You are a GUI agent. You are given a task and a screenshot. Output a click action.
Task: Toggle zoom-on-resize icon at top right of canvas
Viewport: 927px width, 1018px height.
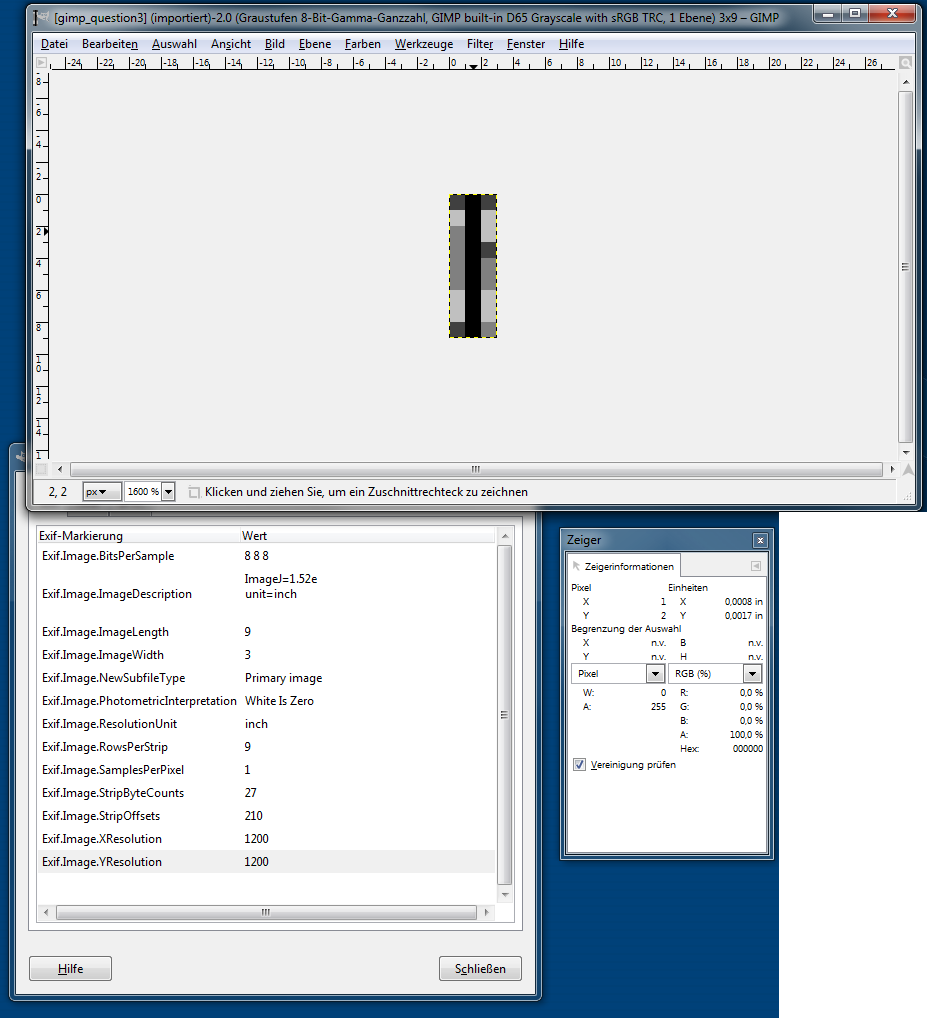(x=905, y=63)
